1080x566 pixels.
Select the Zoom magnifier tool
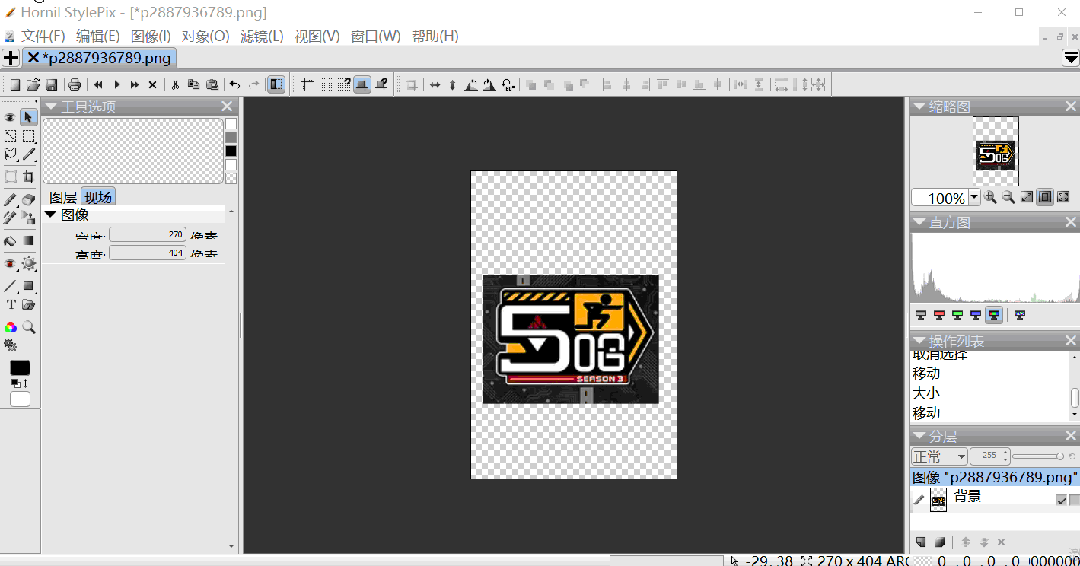[28, 327]
